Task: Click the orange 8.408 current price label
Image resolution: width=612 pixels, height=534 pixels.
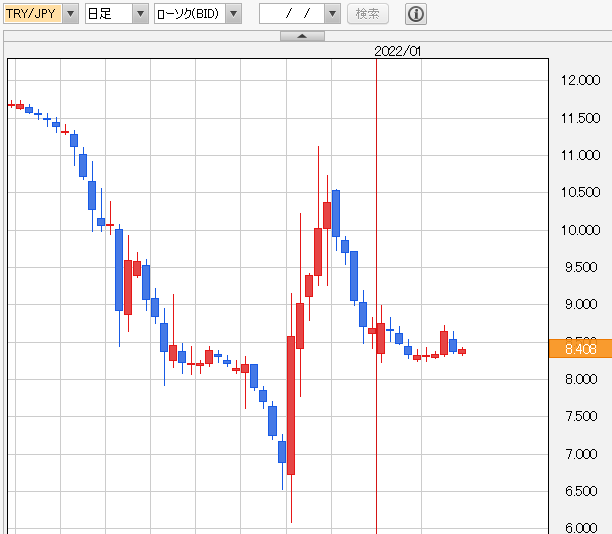Action: 580,349
